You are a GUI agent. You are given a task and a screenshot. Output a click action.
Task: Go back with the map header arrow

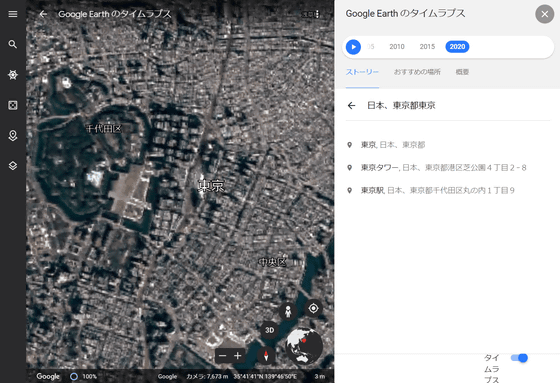tap(43, 14)
